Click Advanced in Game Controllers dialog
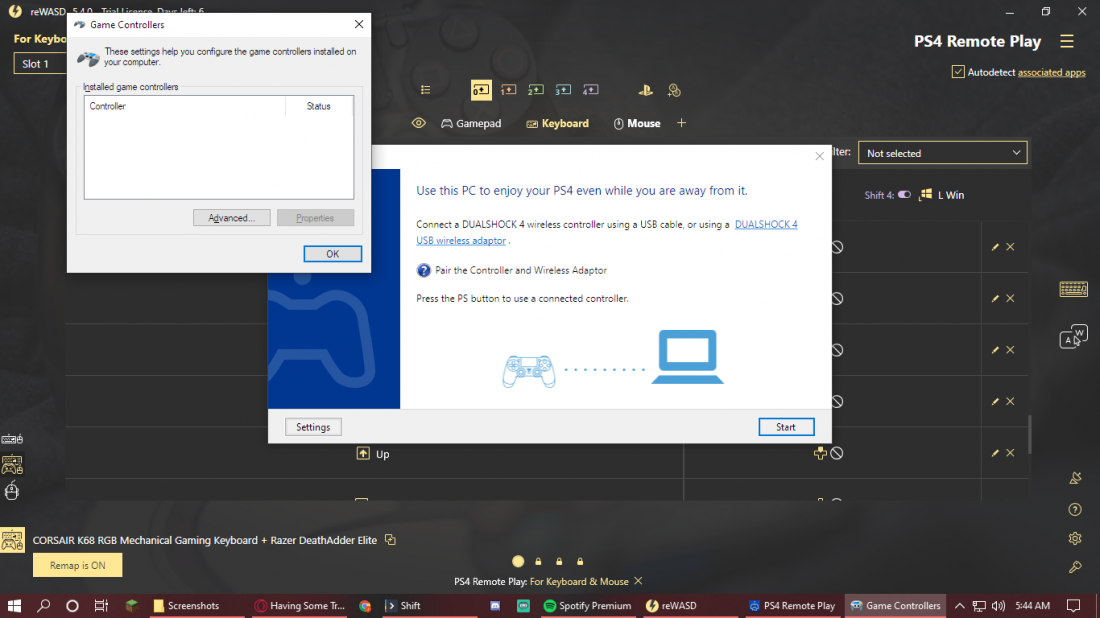Image resolution: width=1100 pixels, height=618 pixels. 232,218
